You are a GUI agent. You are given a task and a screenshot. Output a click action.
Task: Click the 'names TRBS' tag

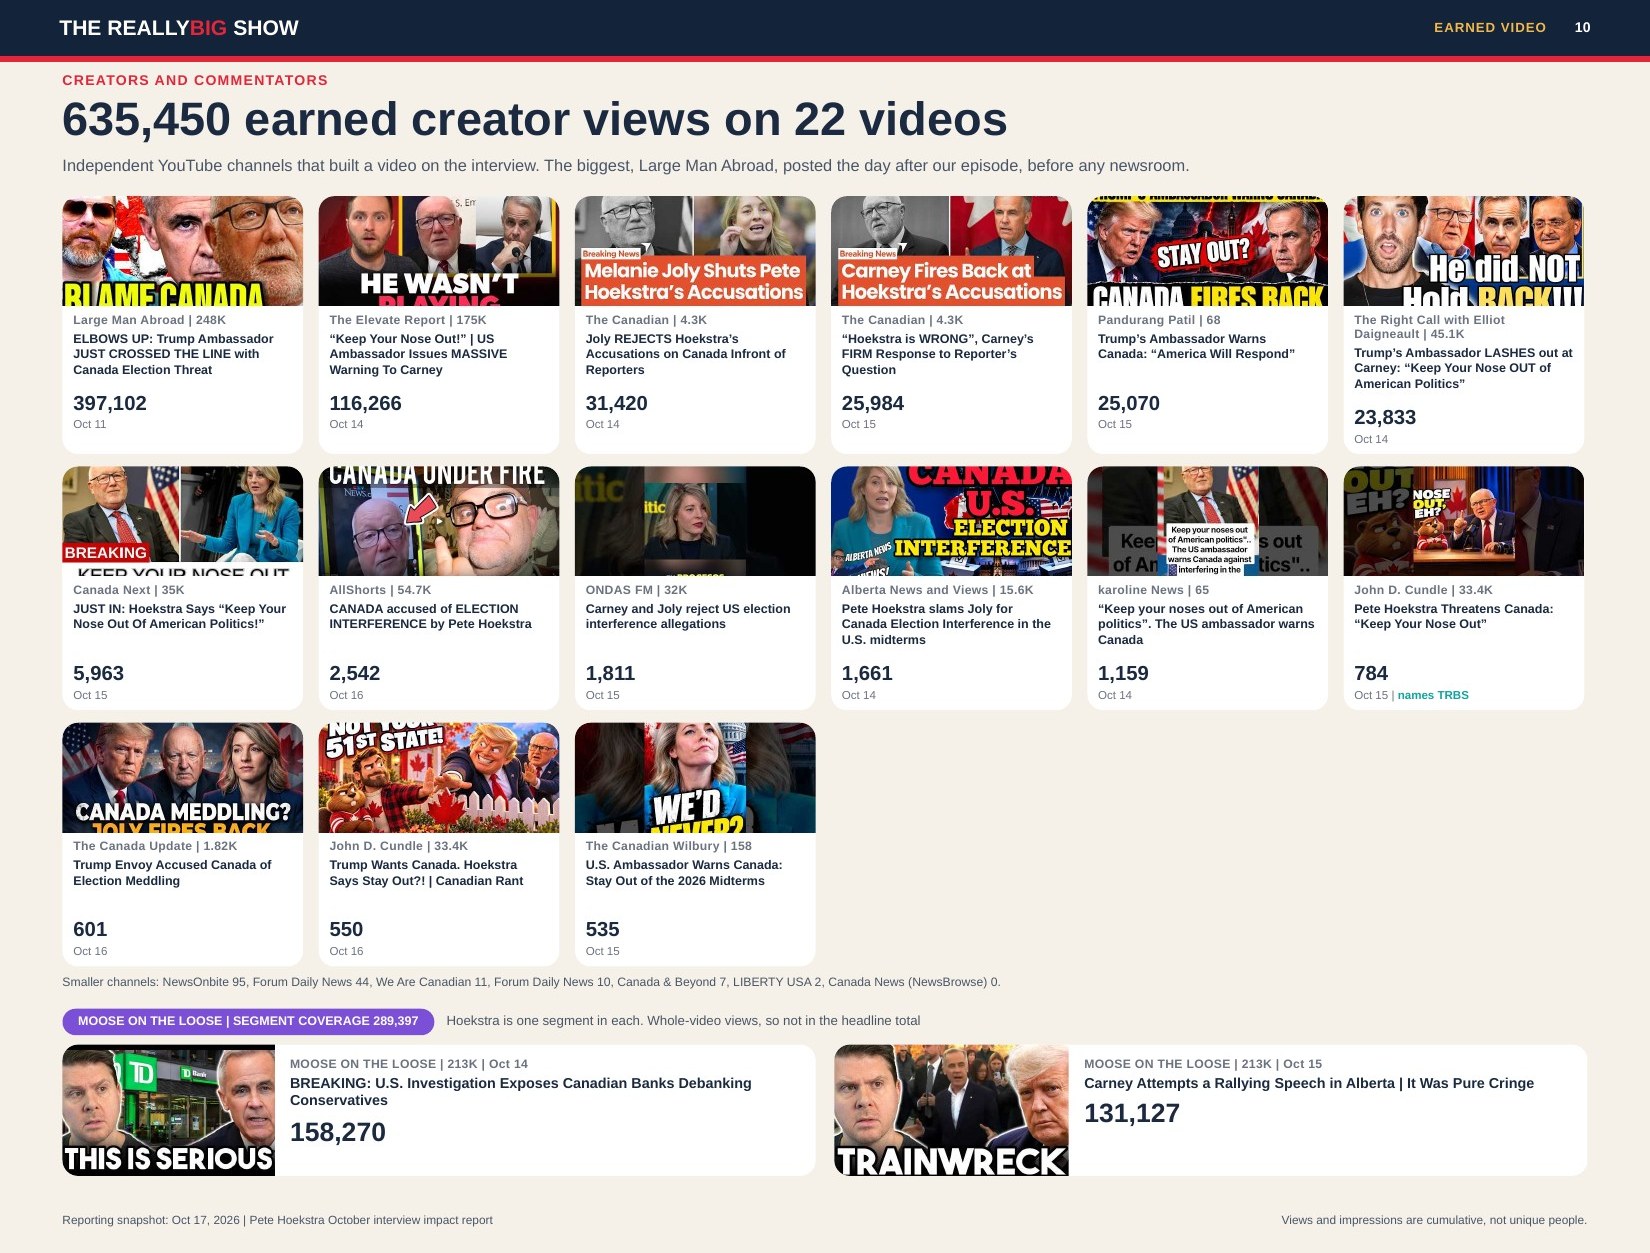point(1433,695)
